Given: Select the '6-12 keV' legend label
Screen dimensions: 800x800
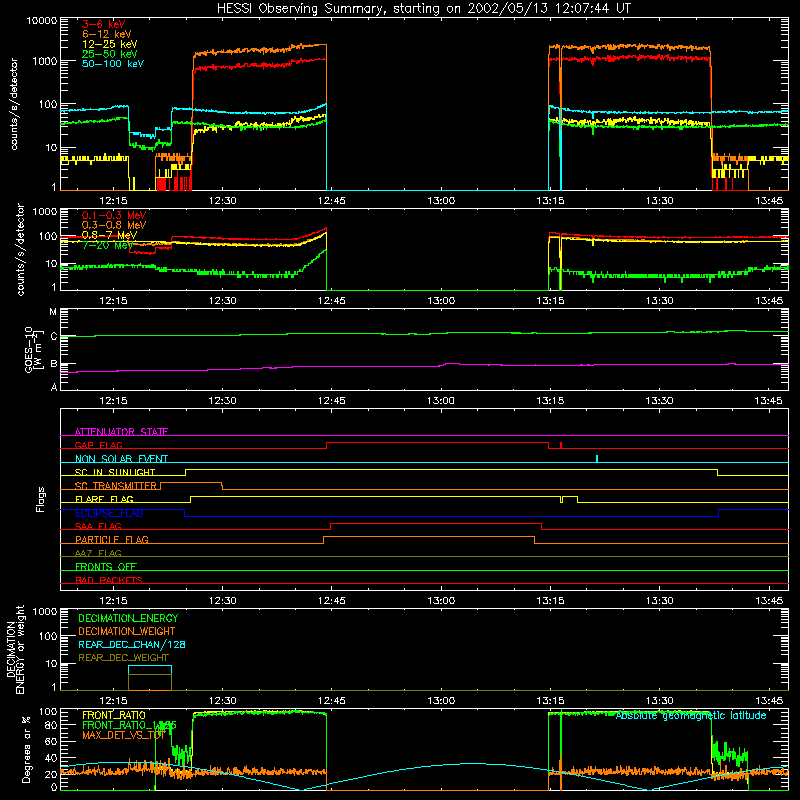Looking at the screenshot, I should point(107,34).
